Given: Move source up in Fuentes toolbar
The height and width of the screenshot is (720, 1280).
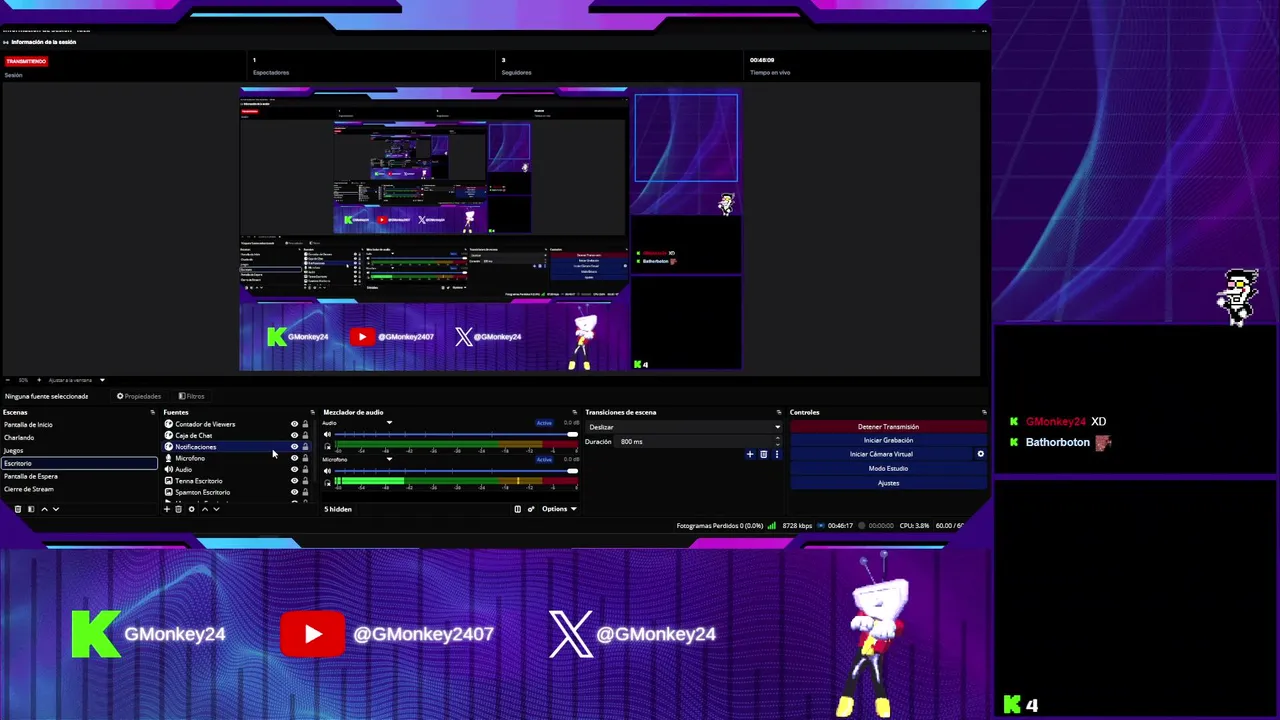Looking at the screenshot, I should [205, 509].
